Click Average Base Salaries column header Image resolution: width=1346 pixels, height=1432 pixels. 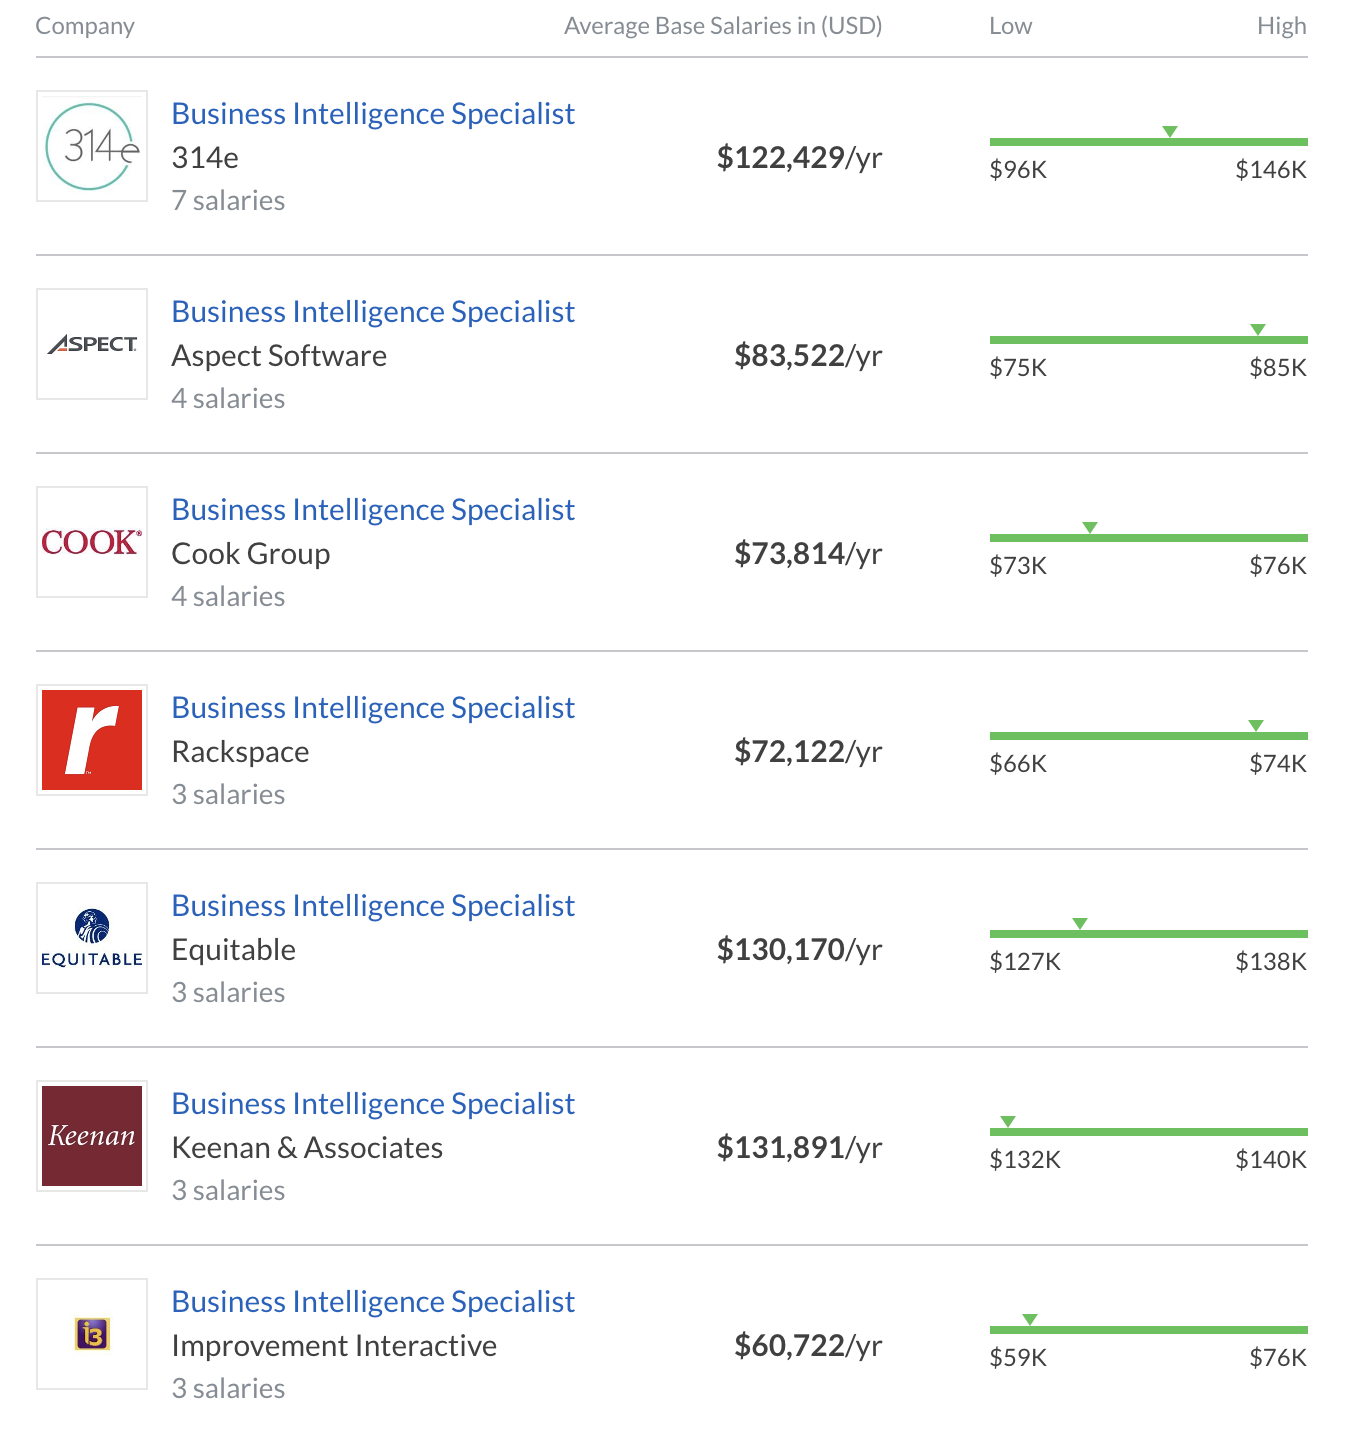tap(723, 26)
